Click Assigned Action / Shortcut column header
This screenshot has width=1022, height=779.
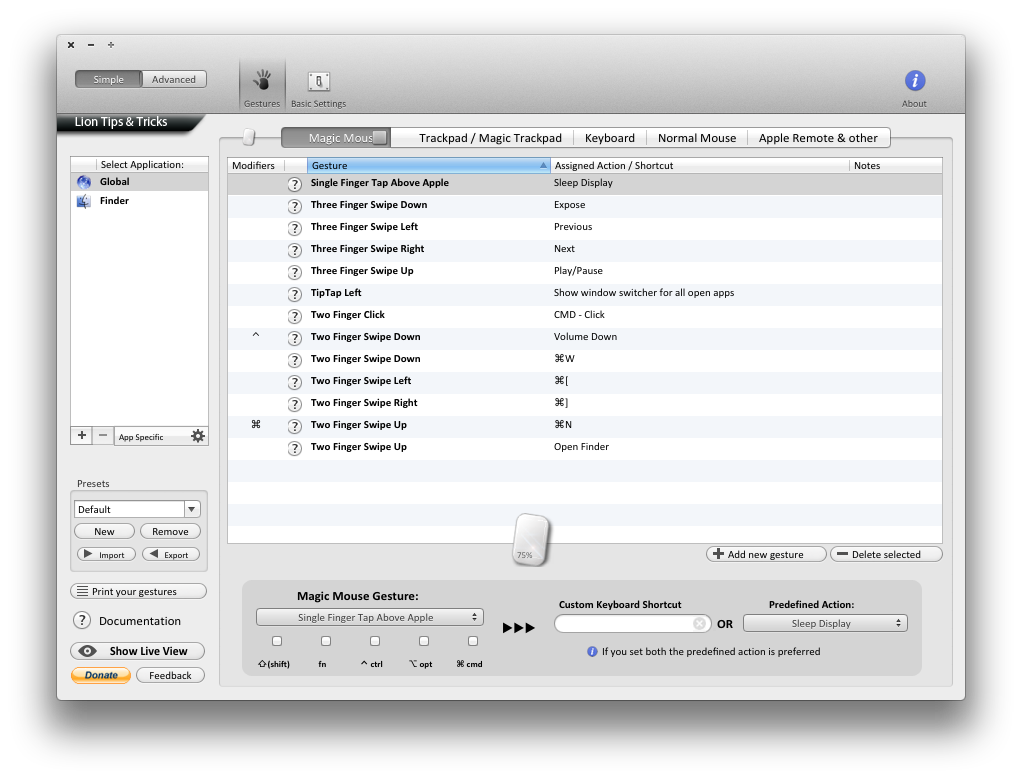point(699,166)
